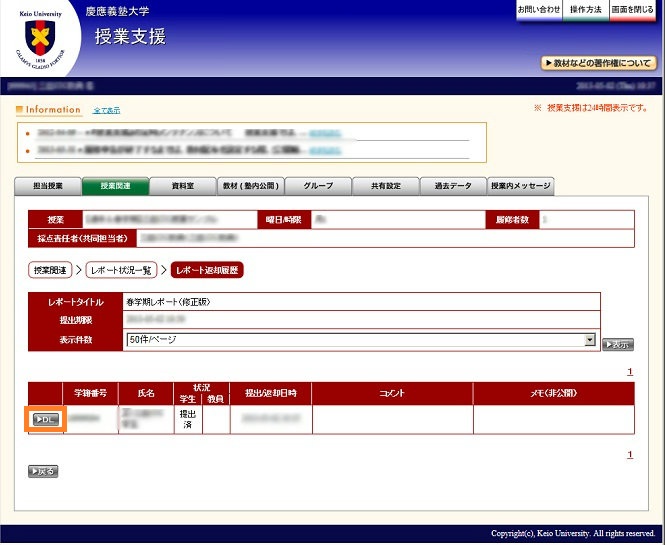Navigate to レポート状況一覧 breadcrumb
The height and width of the screenshot is (545, 665).
coord(120,270)
